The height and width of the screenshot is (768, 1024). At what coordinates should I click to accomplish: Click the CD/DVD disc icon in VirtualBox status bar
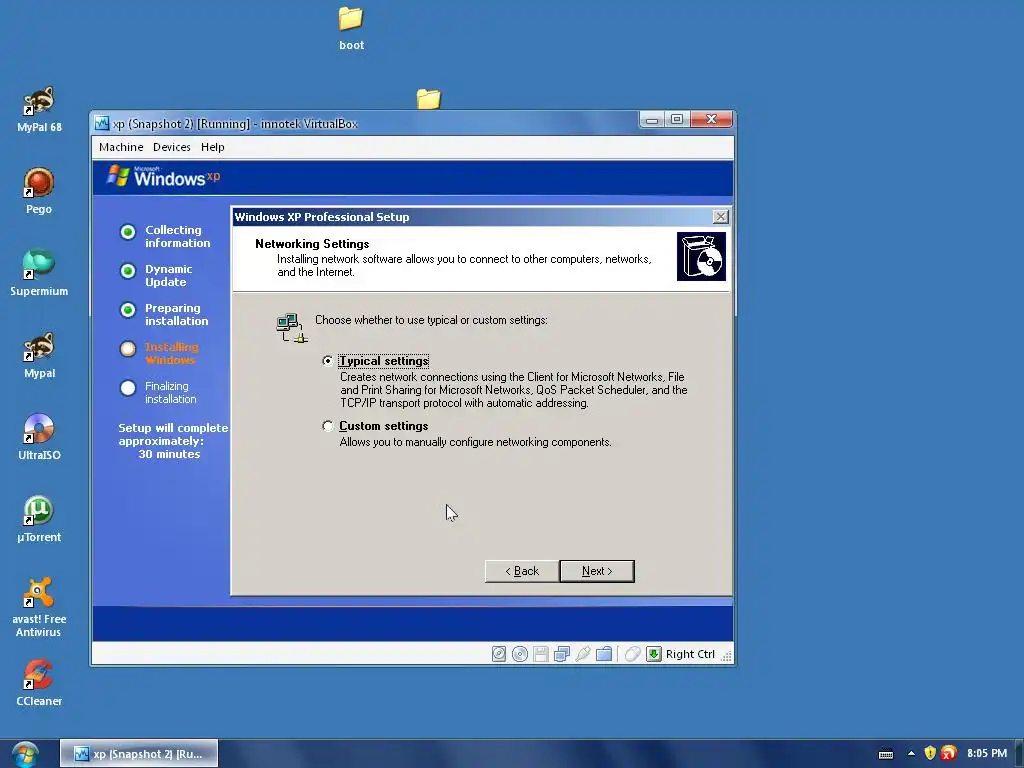coord(520,654)
